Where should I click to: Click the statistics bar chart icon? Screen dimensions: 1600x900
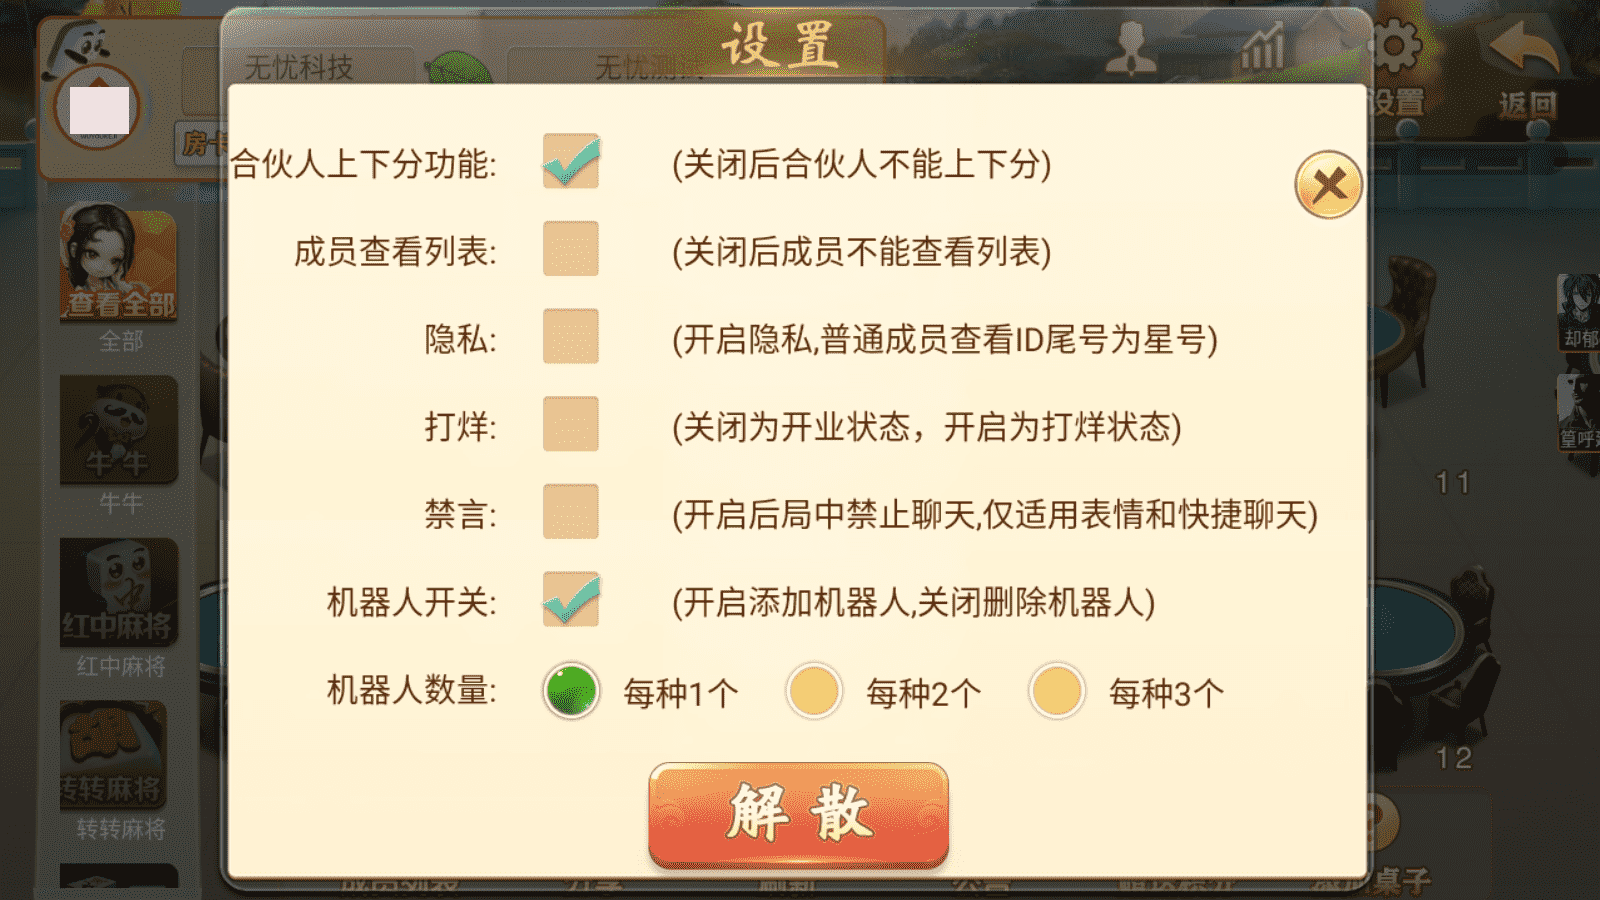[x=1262, y=48]
